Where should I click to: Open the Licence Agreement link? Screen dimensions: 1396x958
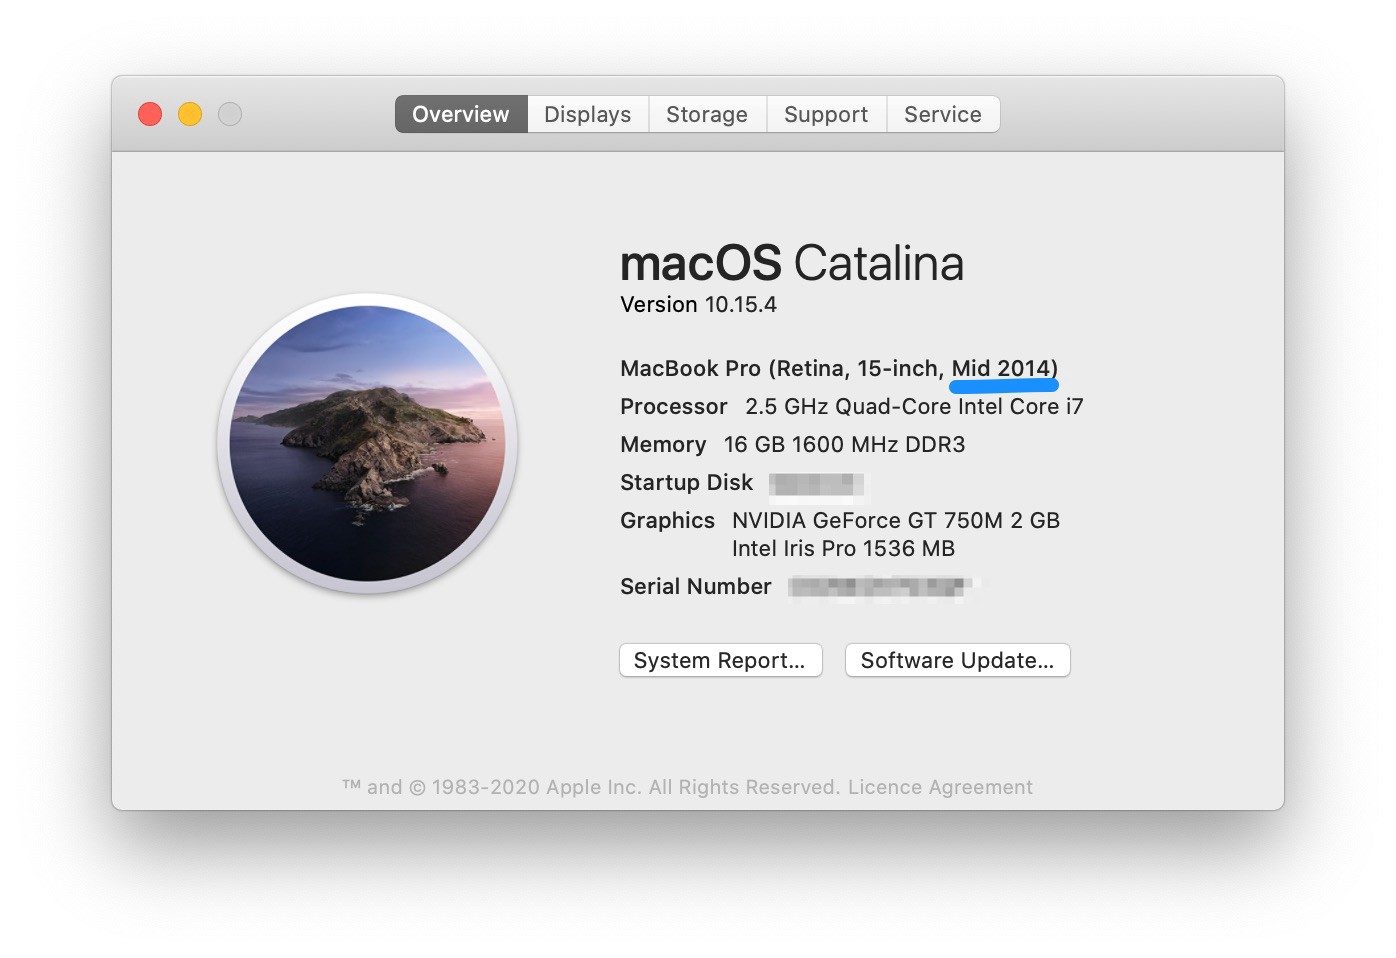940,787
